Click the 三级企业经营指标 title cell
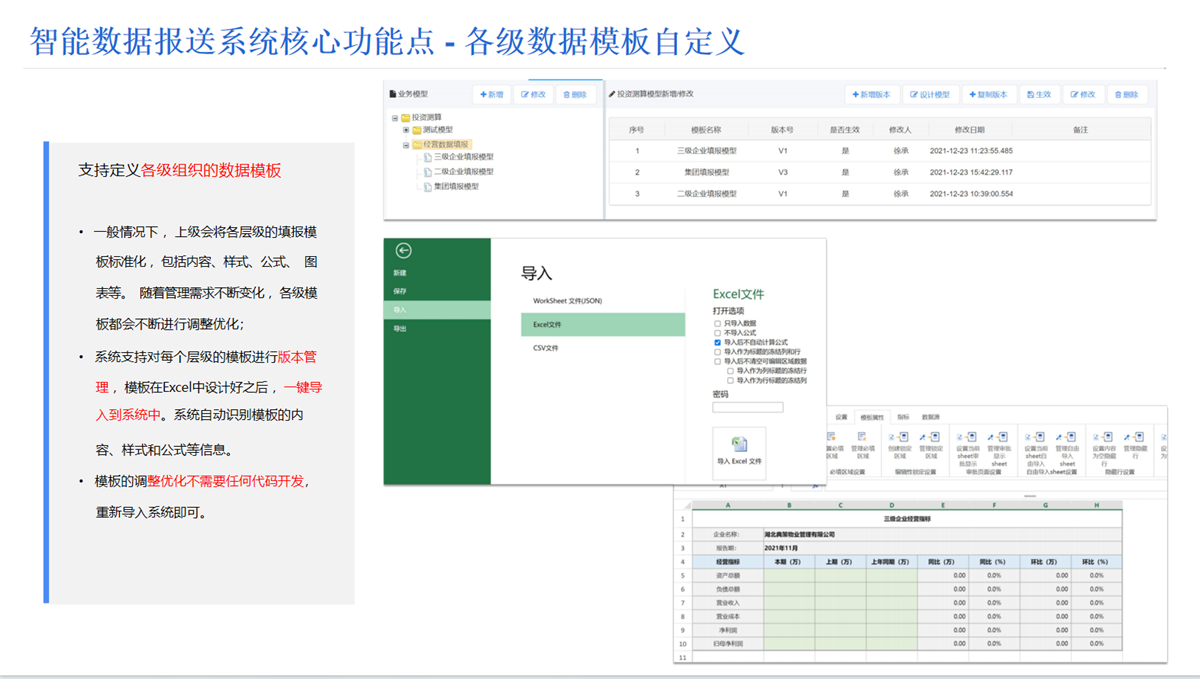This screenshot has width=1200, height=679. tap(907, 520)
